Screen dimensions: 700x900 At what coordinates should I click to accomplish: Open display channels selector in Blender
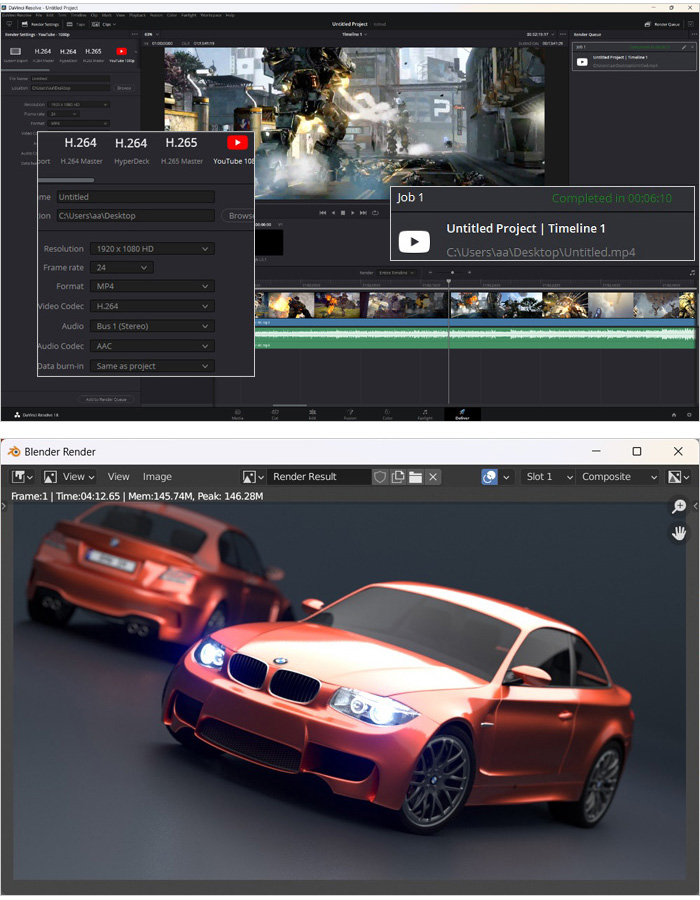(x=679, y=476)
